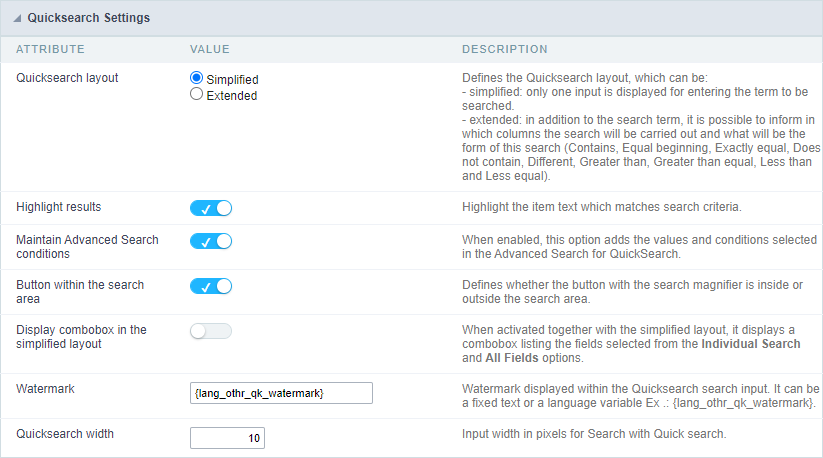Click the DESCRIPTION column header
Viewport: 823px width, 458px height.
point(505,49)
